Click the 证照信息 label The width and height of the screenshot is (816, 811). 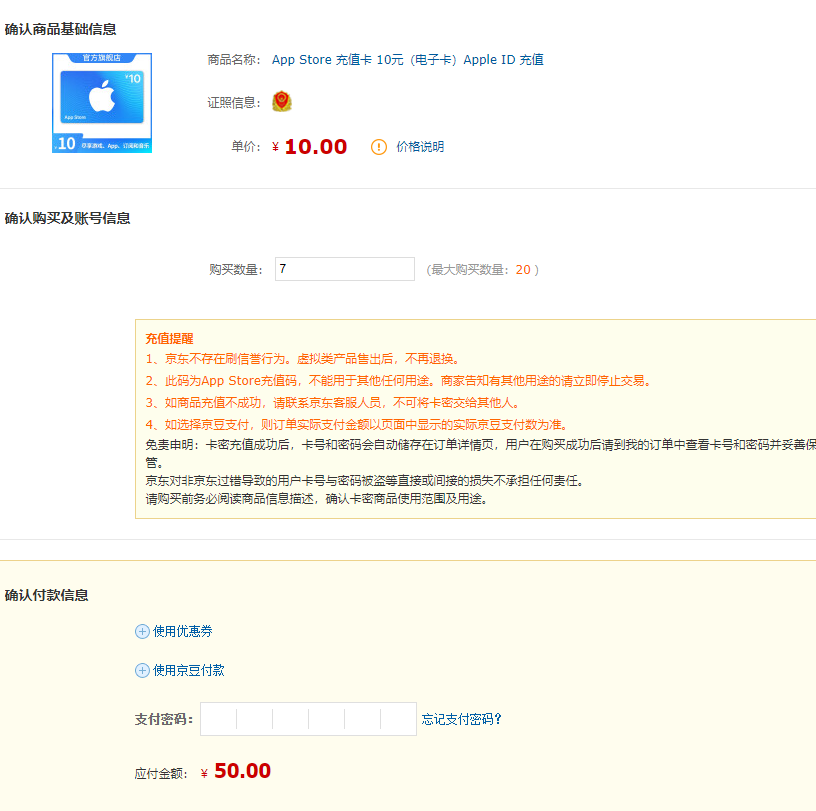(x=234, y=103)
